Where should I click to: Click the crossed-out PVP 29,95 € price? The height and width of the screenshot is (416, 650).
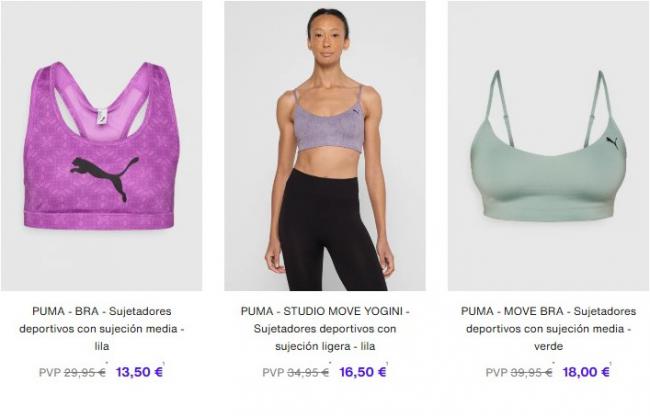click(x=72, y=372)
